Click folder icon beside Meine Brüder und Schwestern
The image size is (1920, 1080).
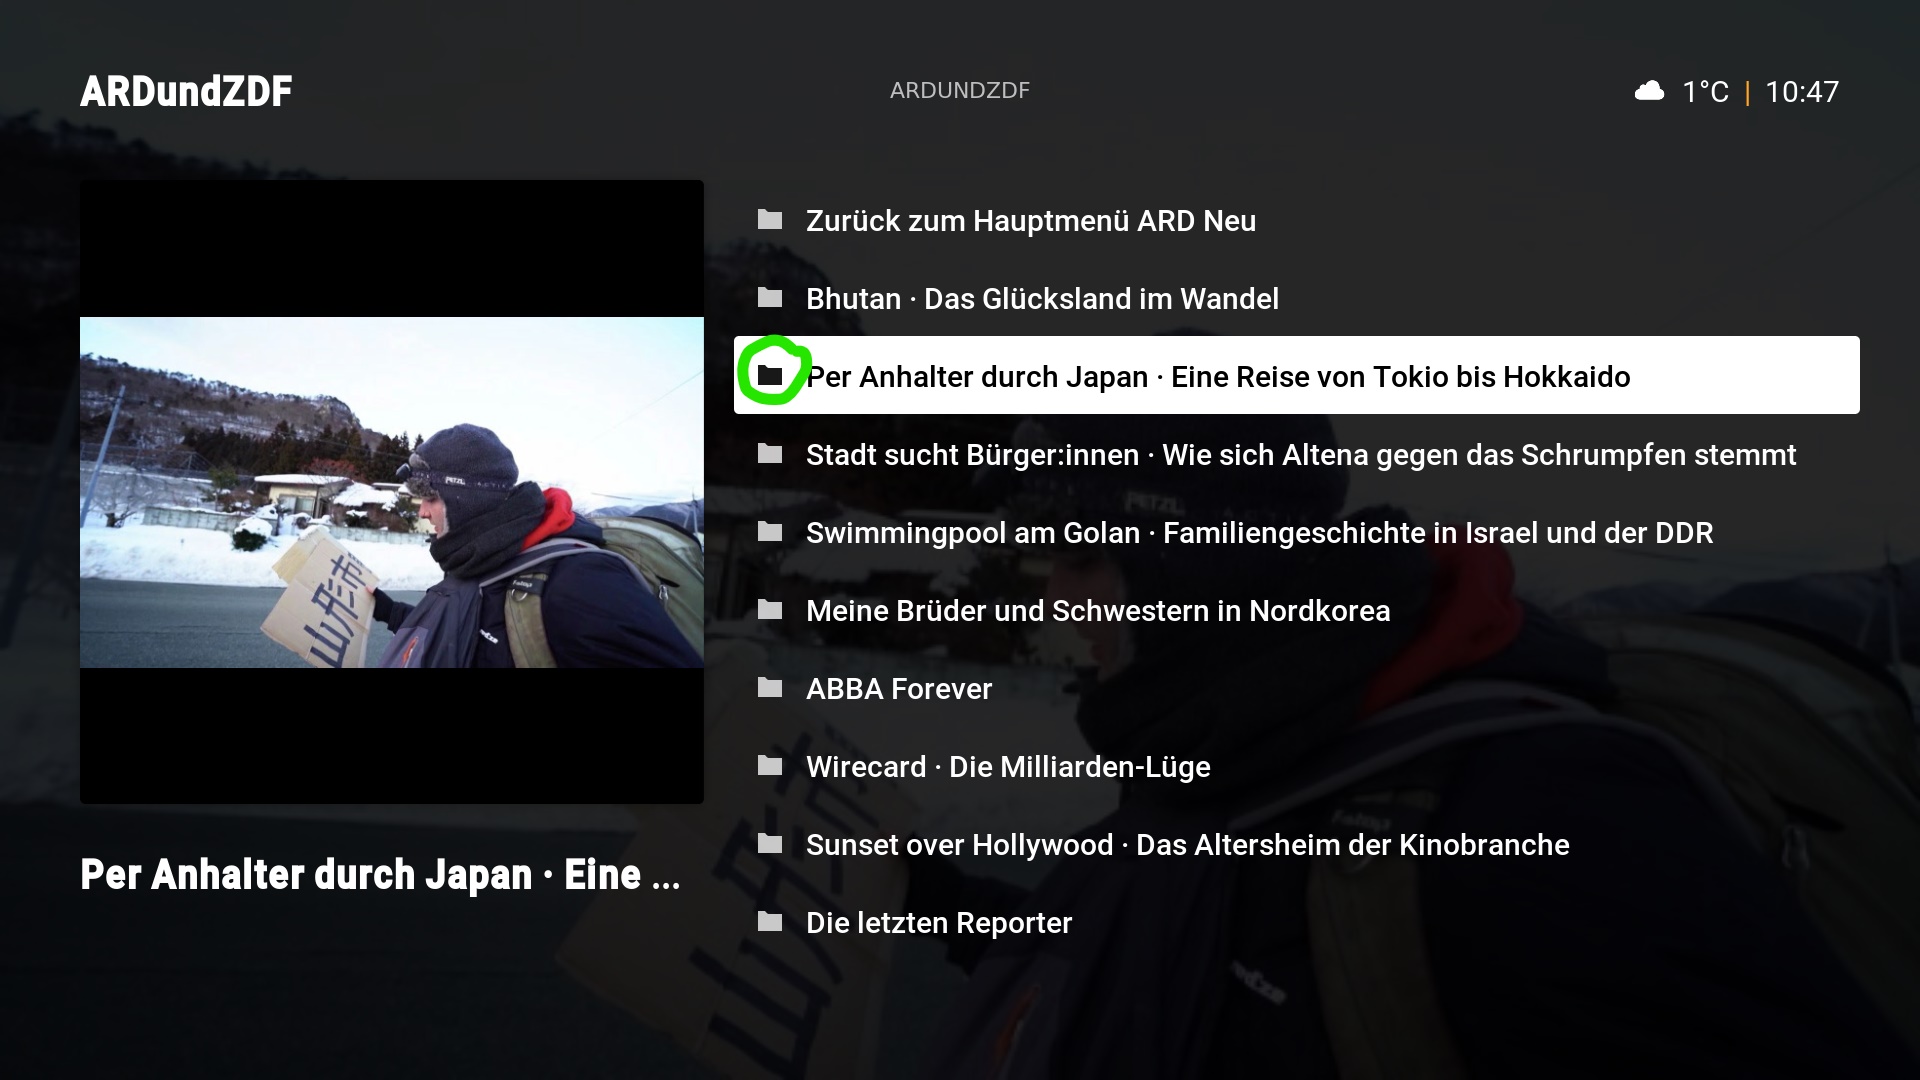[770, 610]
